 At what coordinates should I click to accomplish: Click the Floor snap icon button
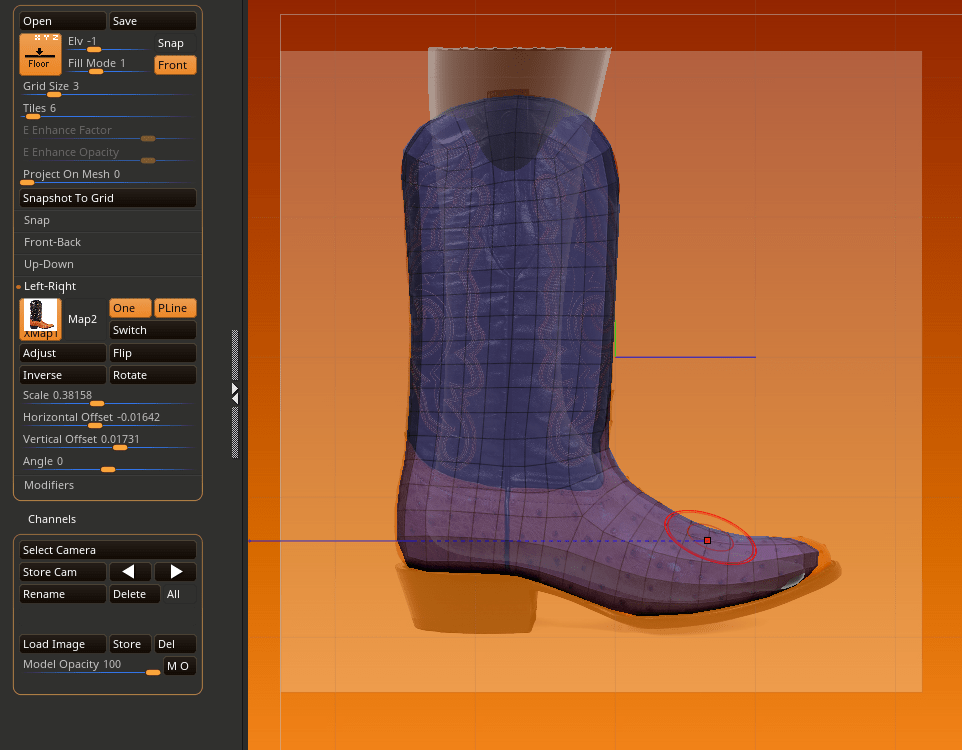(39, 52)
